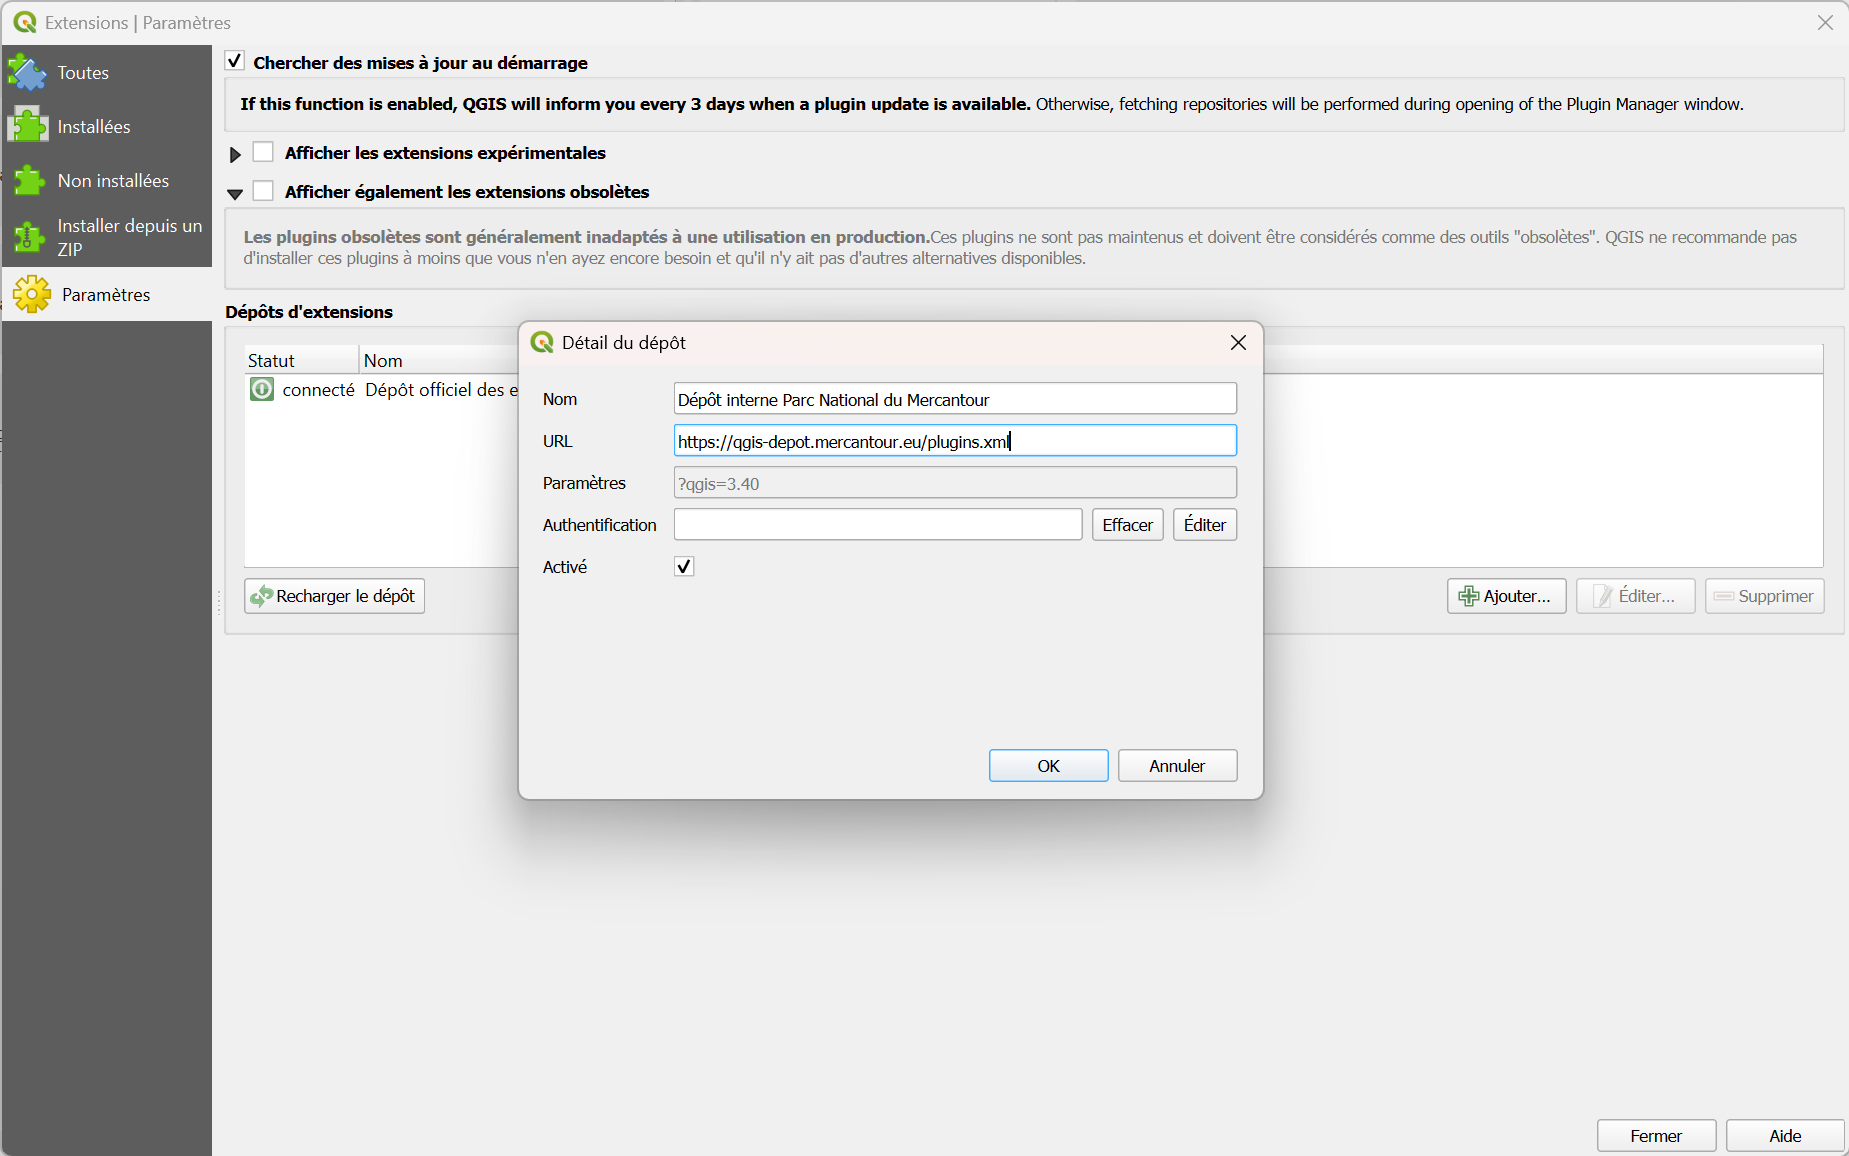Close the Détail du dépôt dialog
1849x1156 pixels.
(x=1238, y=343)
